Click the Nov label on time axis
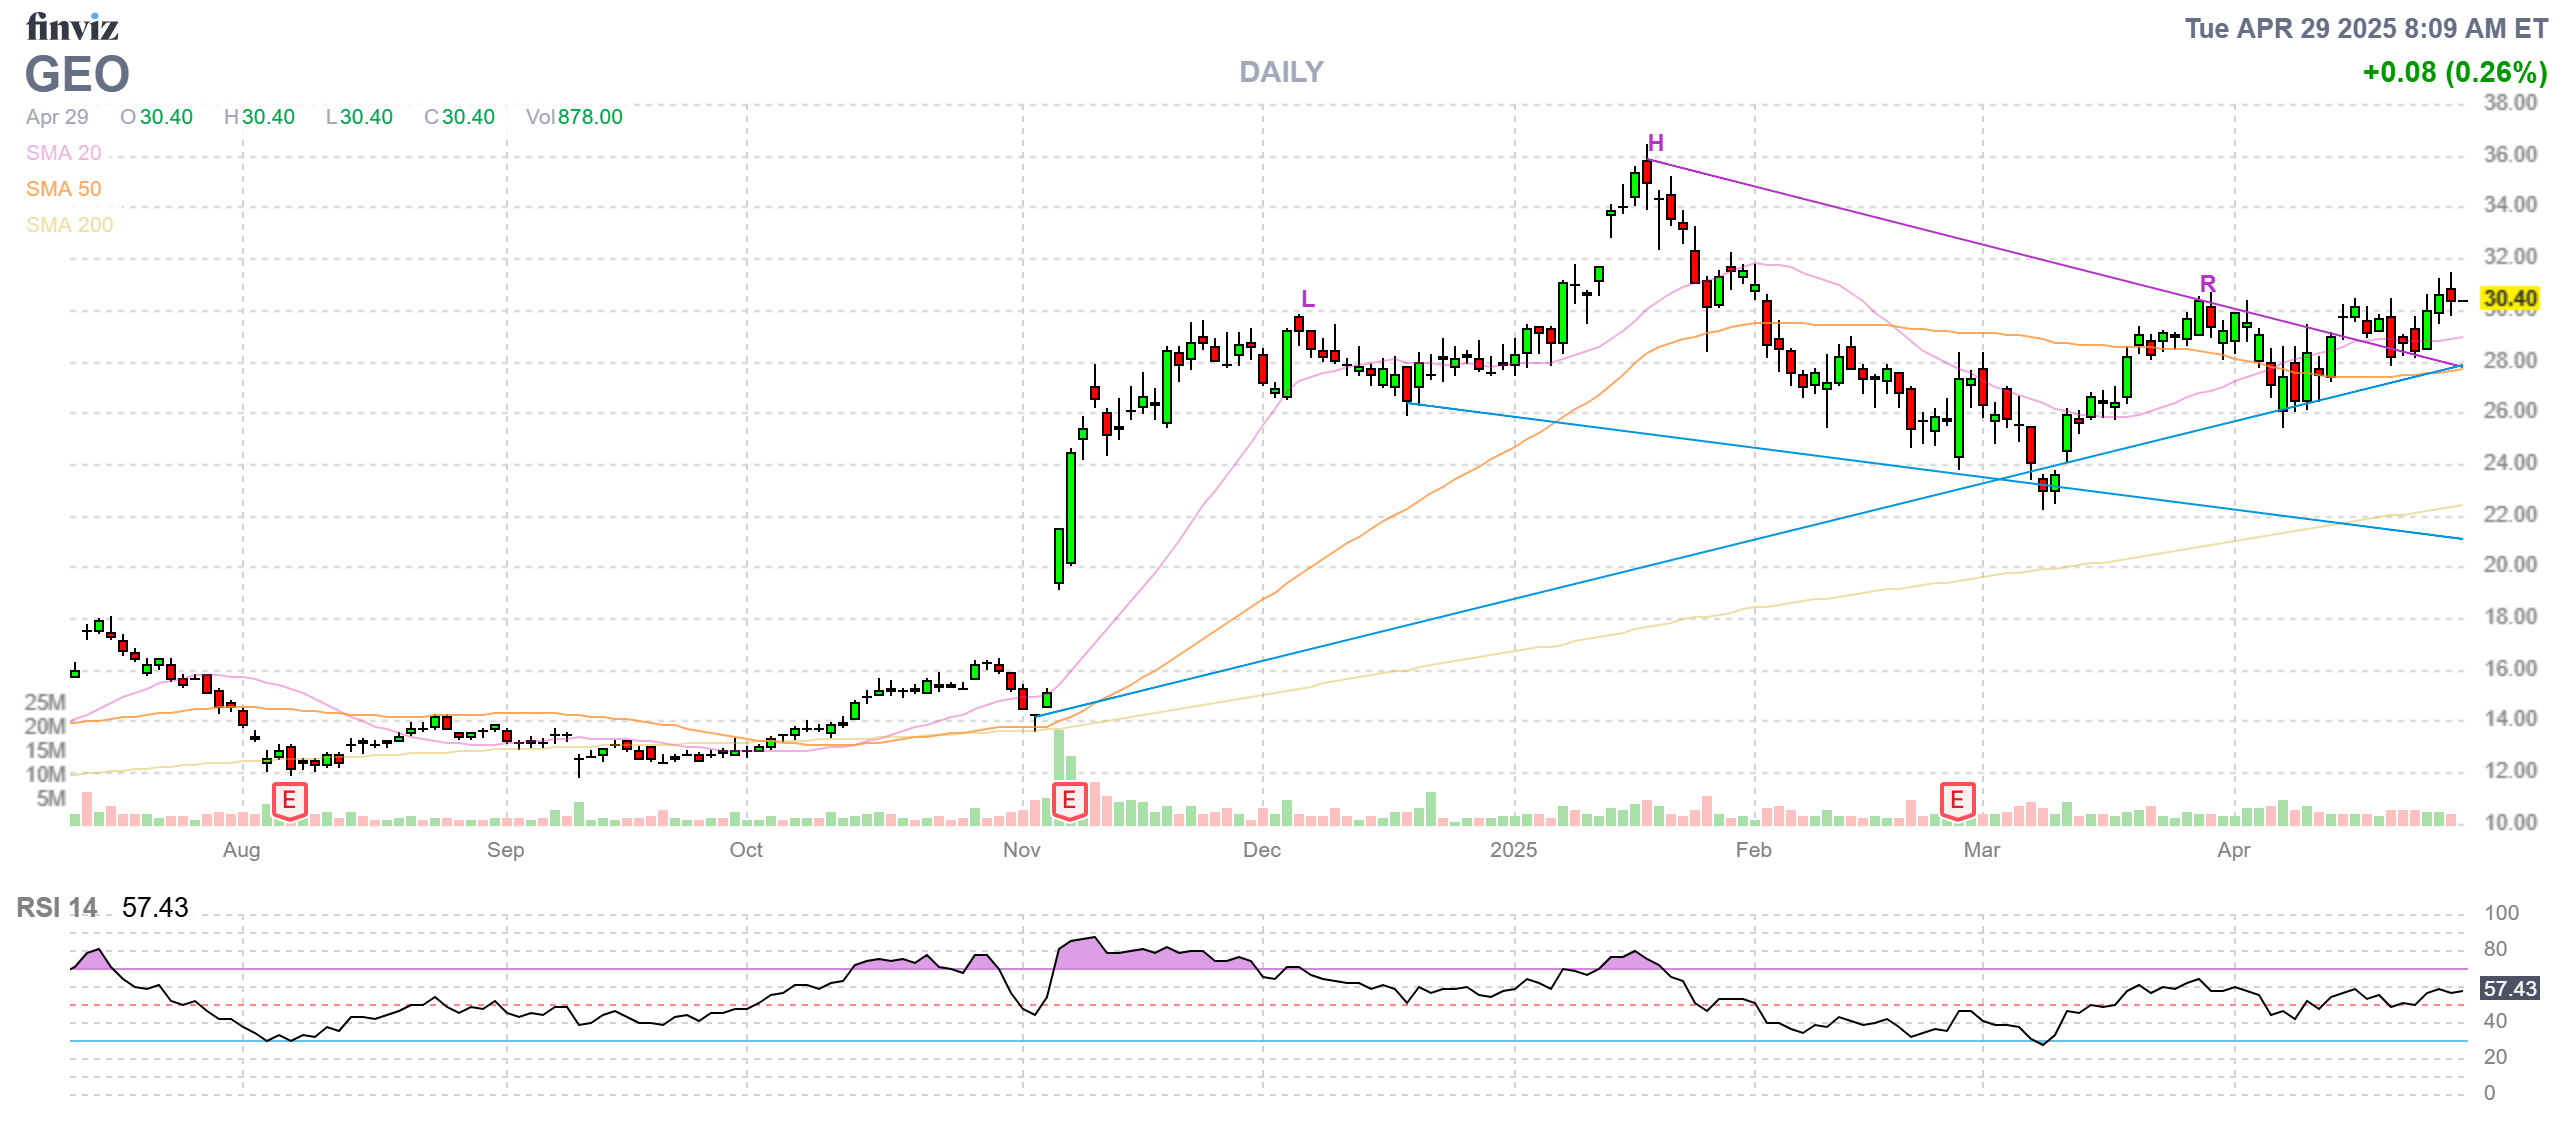Screen dimensions: 2574x1124 coord(1021,850)
